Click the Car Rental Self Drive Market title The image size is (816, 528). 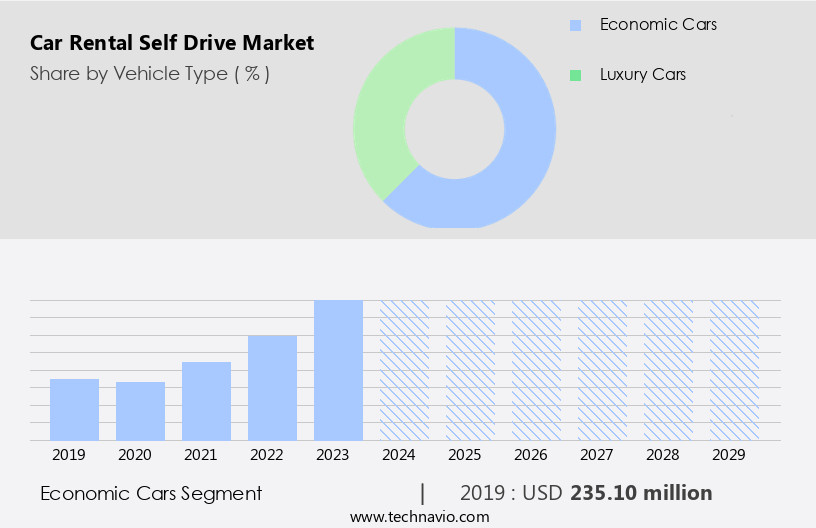pyautogui.click(x=172, y=43)
